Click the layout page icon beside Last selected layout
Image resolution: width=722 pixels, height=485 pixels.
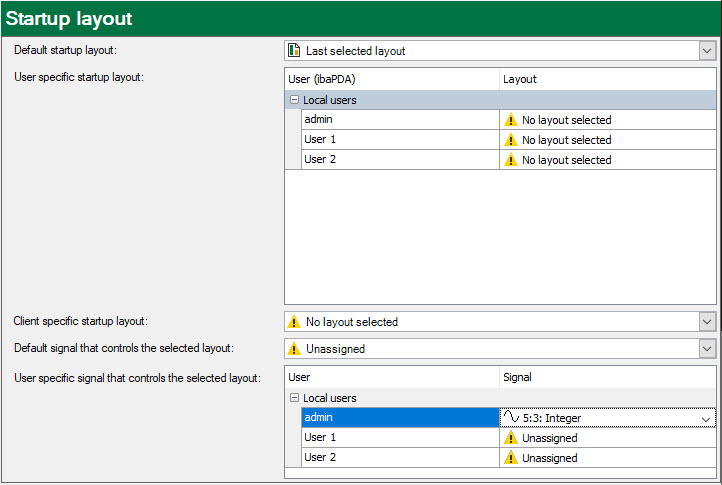[x=294, y=50]
